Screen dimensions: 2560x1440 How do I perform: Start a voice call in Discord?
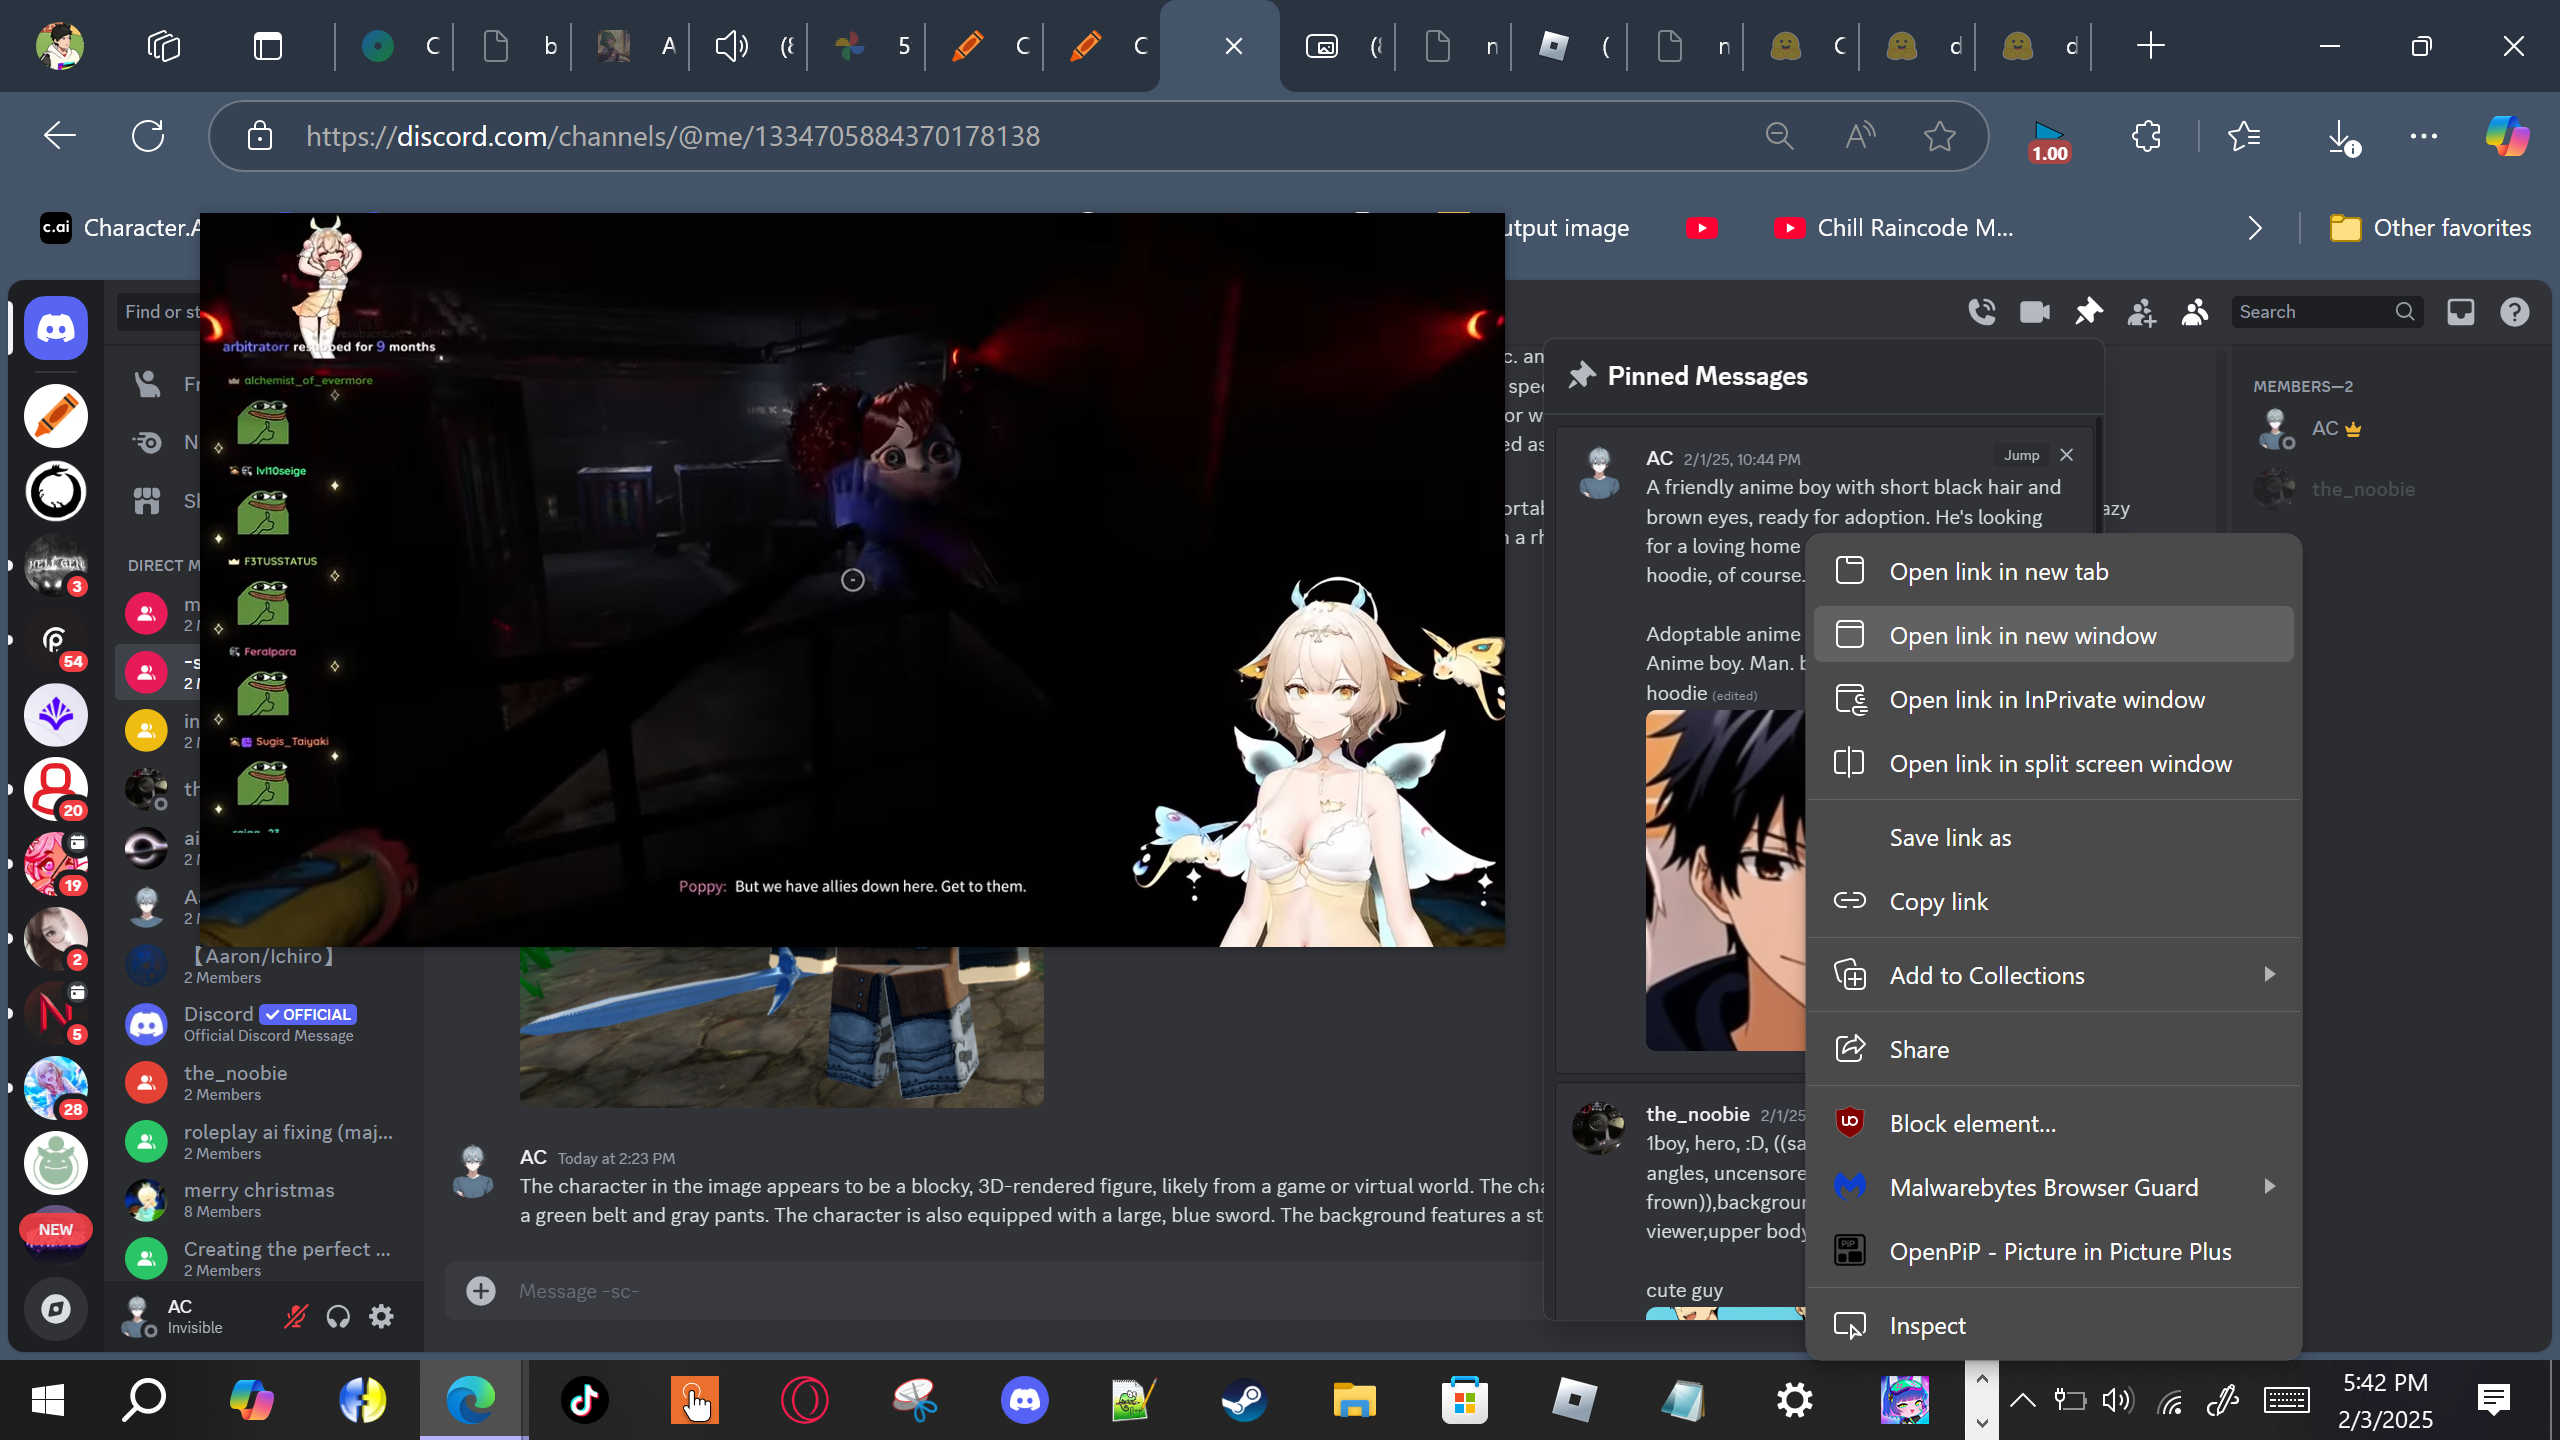click(x=1982, y=312)
